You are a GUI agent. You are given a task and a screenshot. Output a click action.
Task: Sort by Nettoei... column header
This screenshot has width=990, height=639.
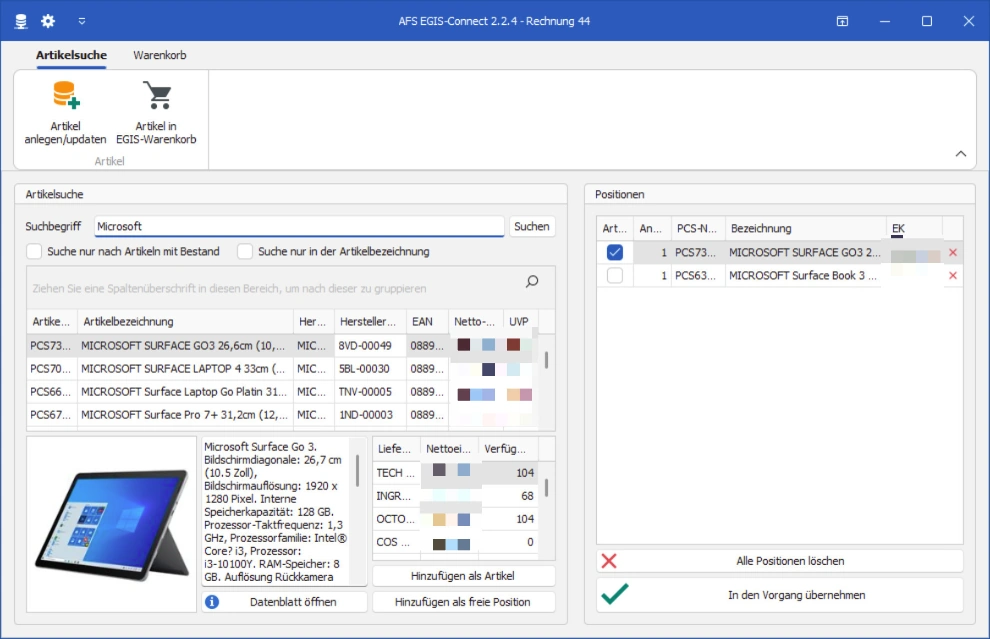(x=448, y=449)
